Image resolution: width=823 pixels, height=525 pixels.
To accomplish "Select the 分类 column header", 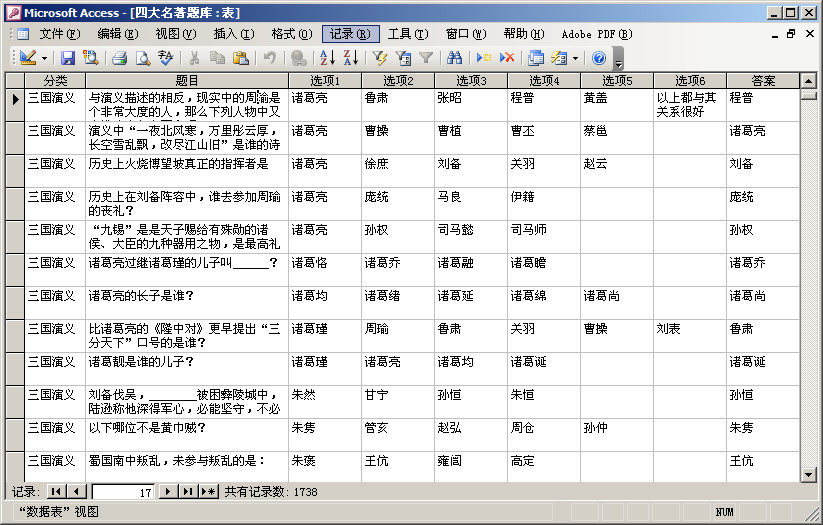I will [x=55, y=80].
